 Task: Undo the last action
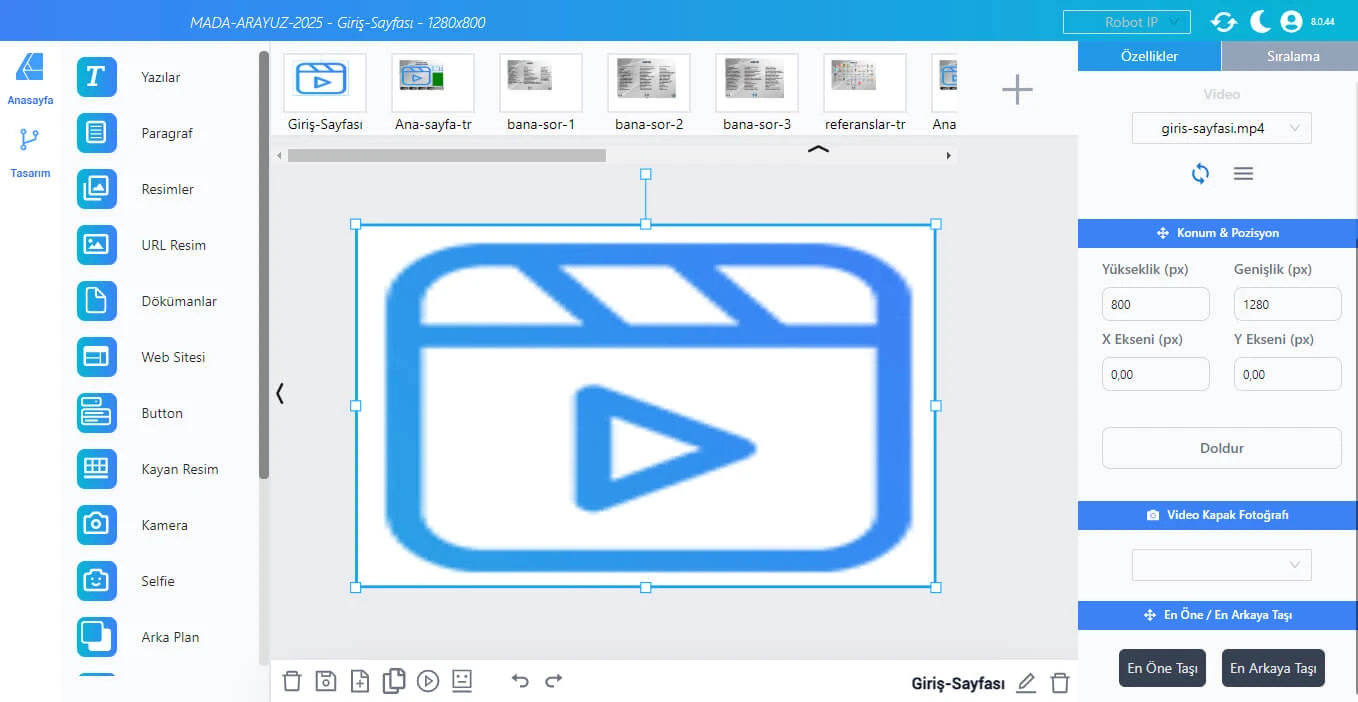click(520, 681)
